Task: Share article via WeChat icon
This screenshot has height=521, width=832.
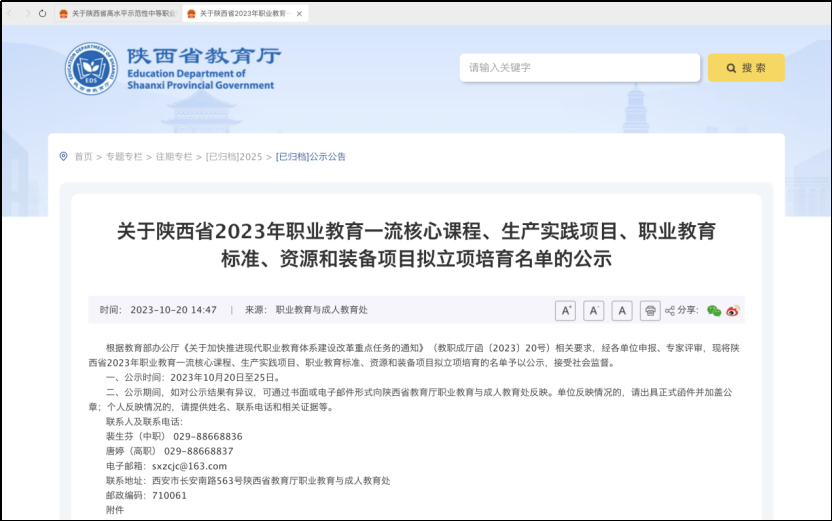Action: (714, 311)
